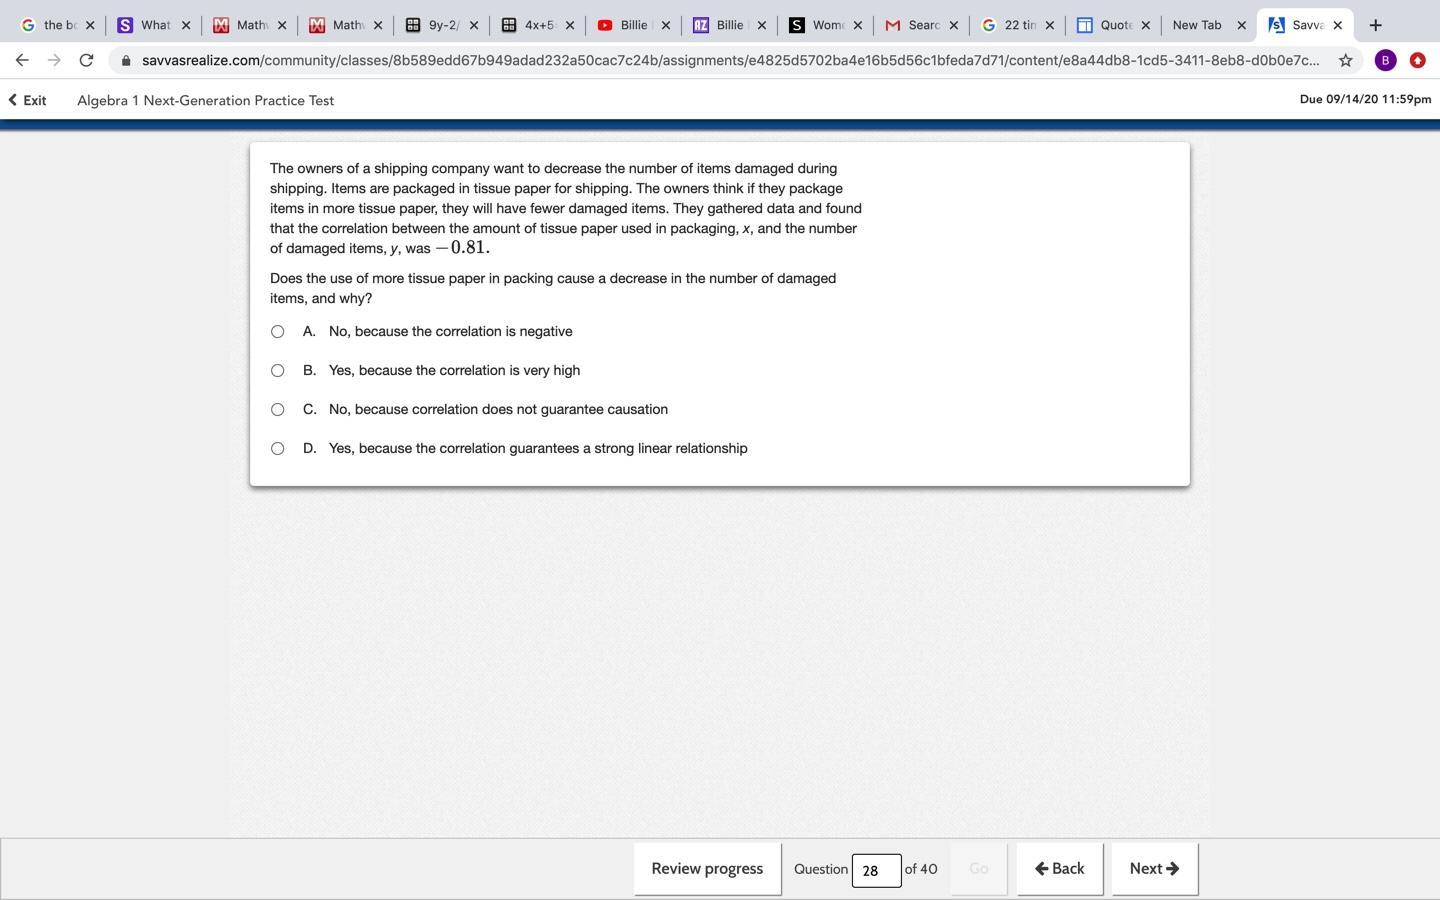Open a new tab with the plus button

[x=1375, y=25]
